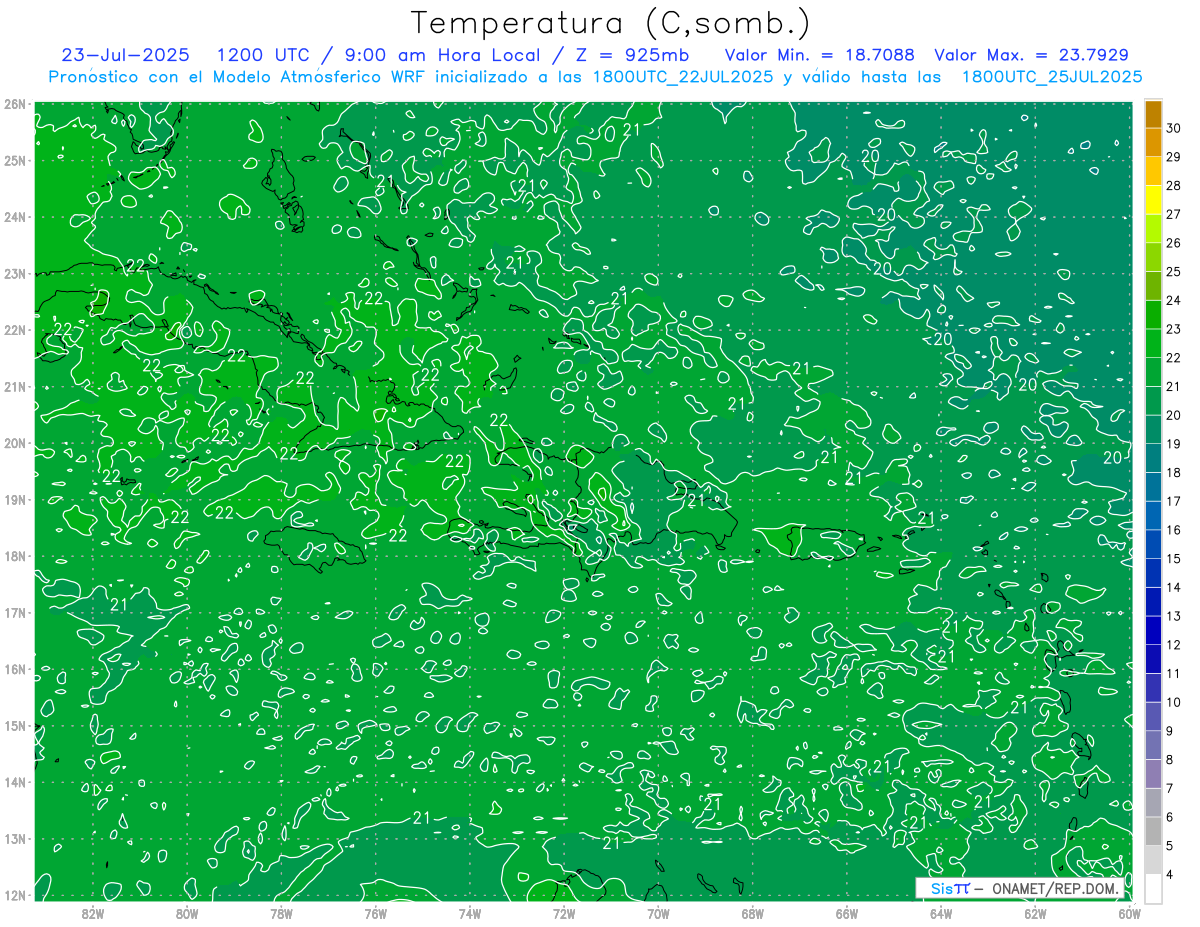This screenshot has width=1200, height=927.
Task: Click legend value label '30'
Action: pos(1174,128)
